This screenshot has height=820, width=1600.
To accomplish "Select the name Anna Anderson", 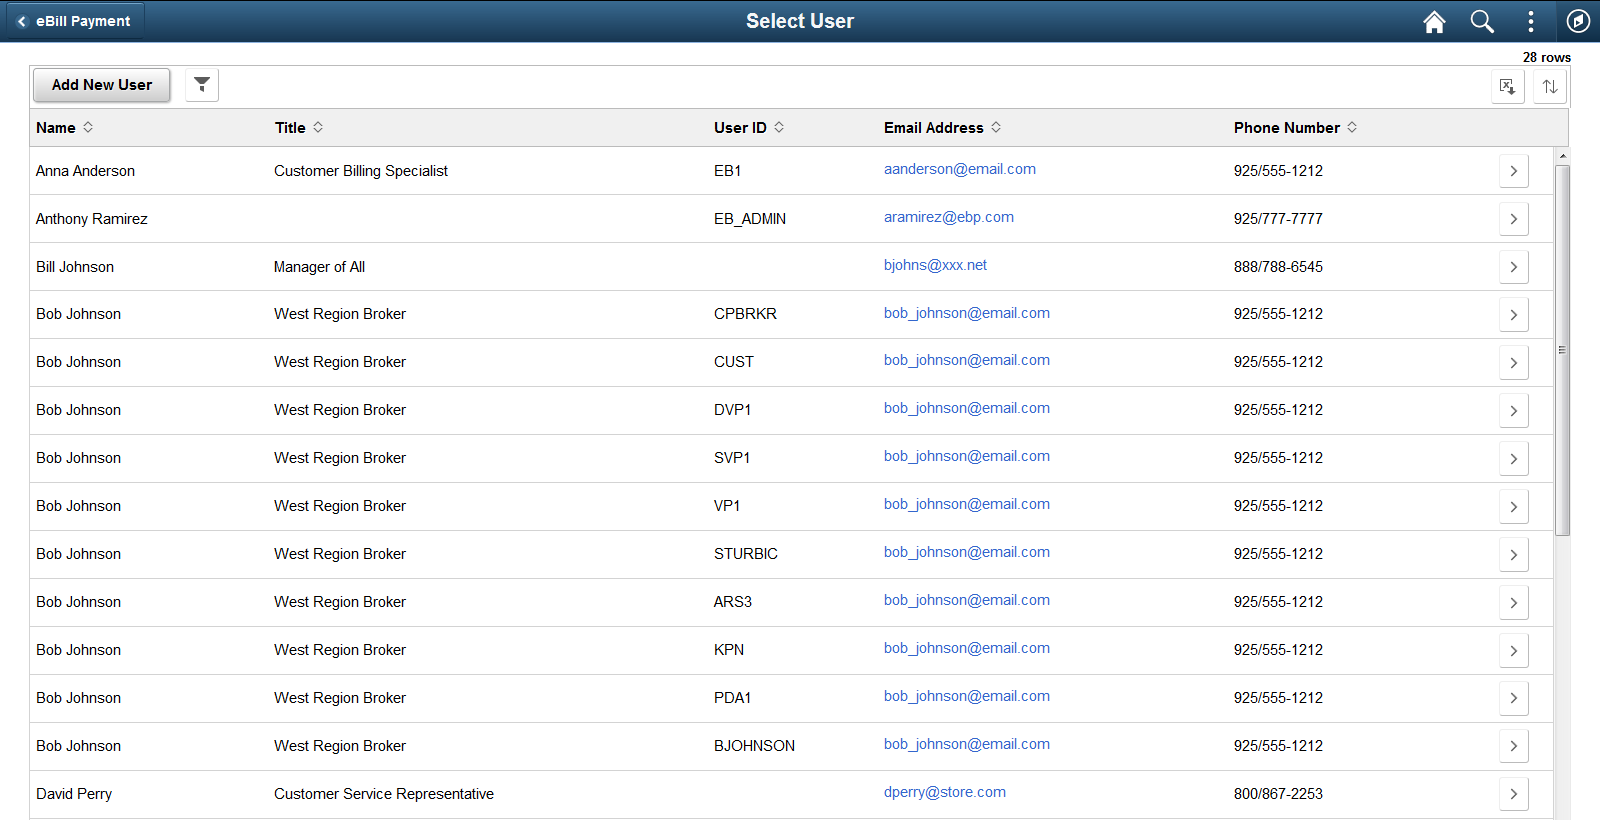I will tap(85, 171).
